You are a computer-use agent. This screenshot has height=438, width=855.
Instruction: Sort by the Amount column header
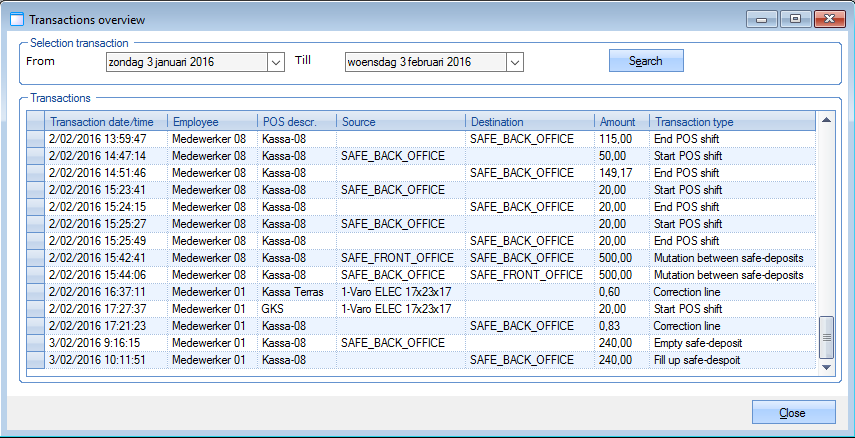(615, 122)
